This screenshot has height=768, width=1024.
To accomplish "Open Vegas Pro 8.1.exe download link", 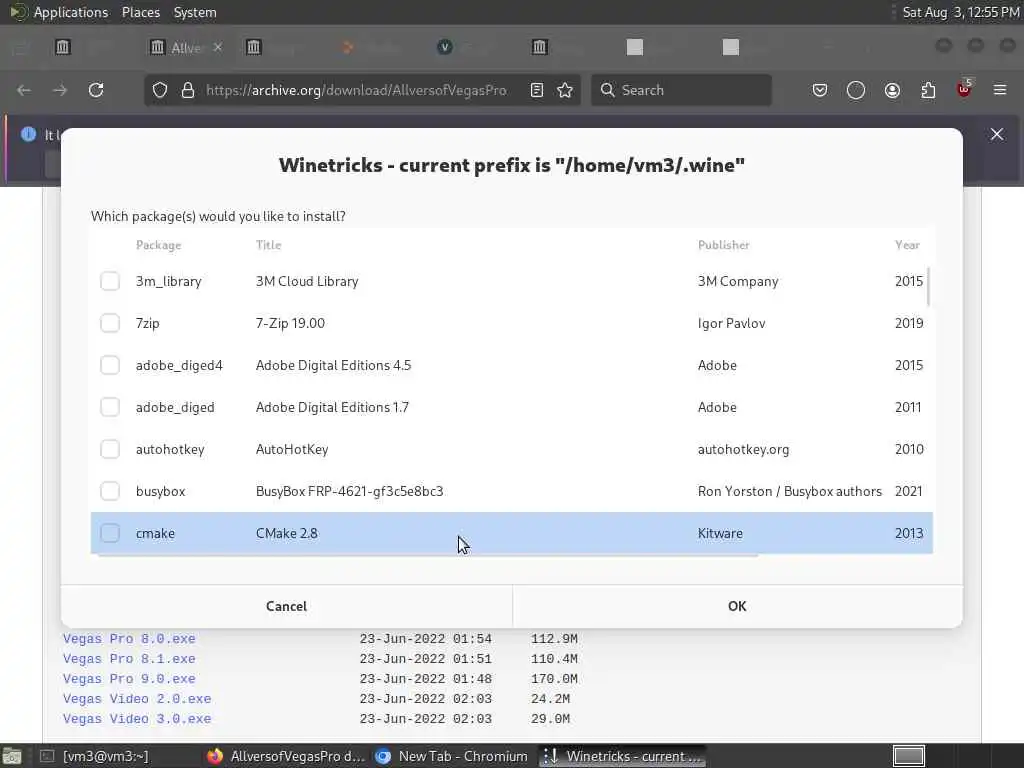I will point(129,659).
